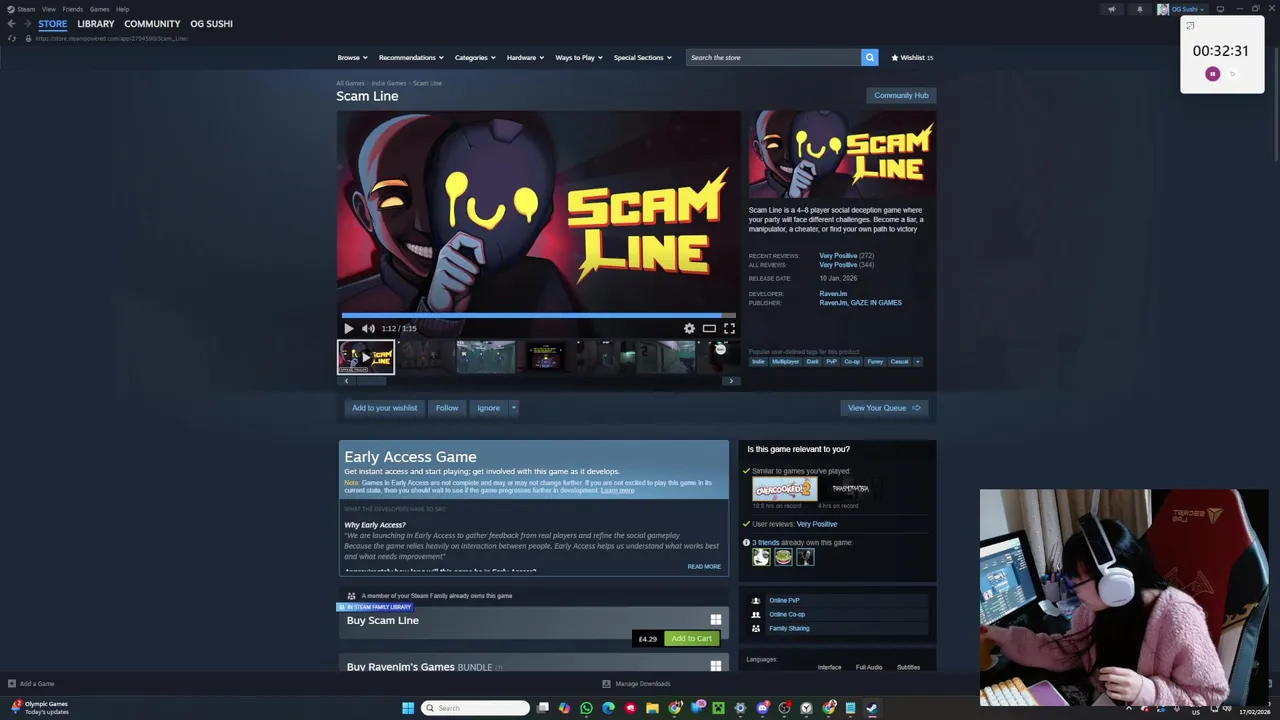Expand the Ways to Play menu
Screen dimensions: 1280x720
pyautogui.click(x=579, y=57)
